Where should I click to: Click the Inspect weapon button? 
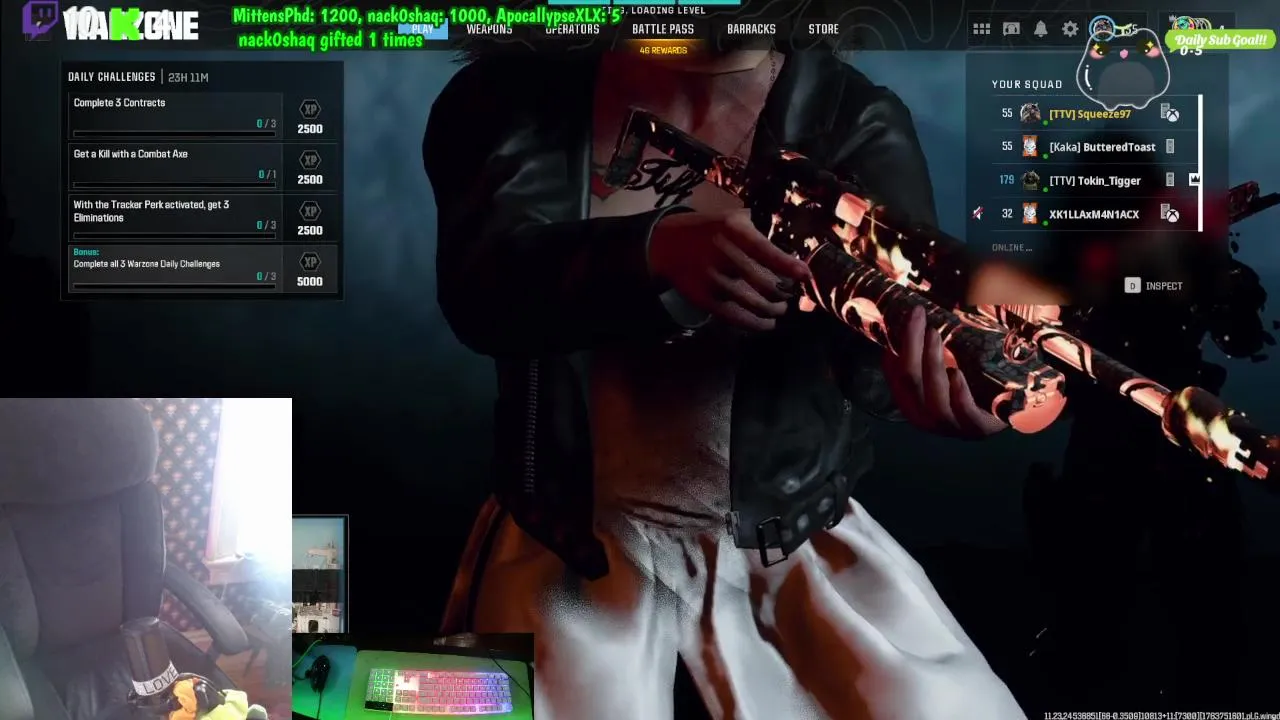(x=1154, y=286)
